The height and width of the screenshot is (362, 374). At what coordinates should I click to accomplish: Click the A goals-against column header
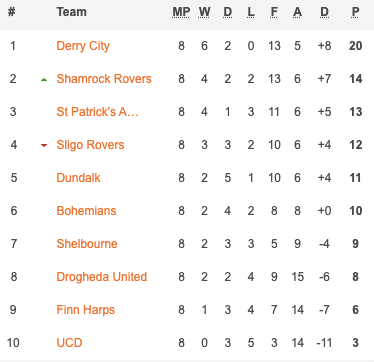click(x=297, y=12)
